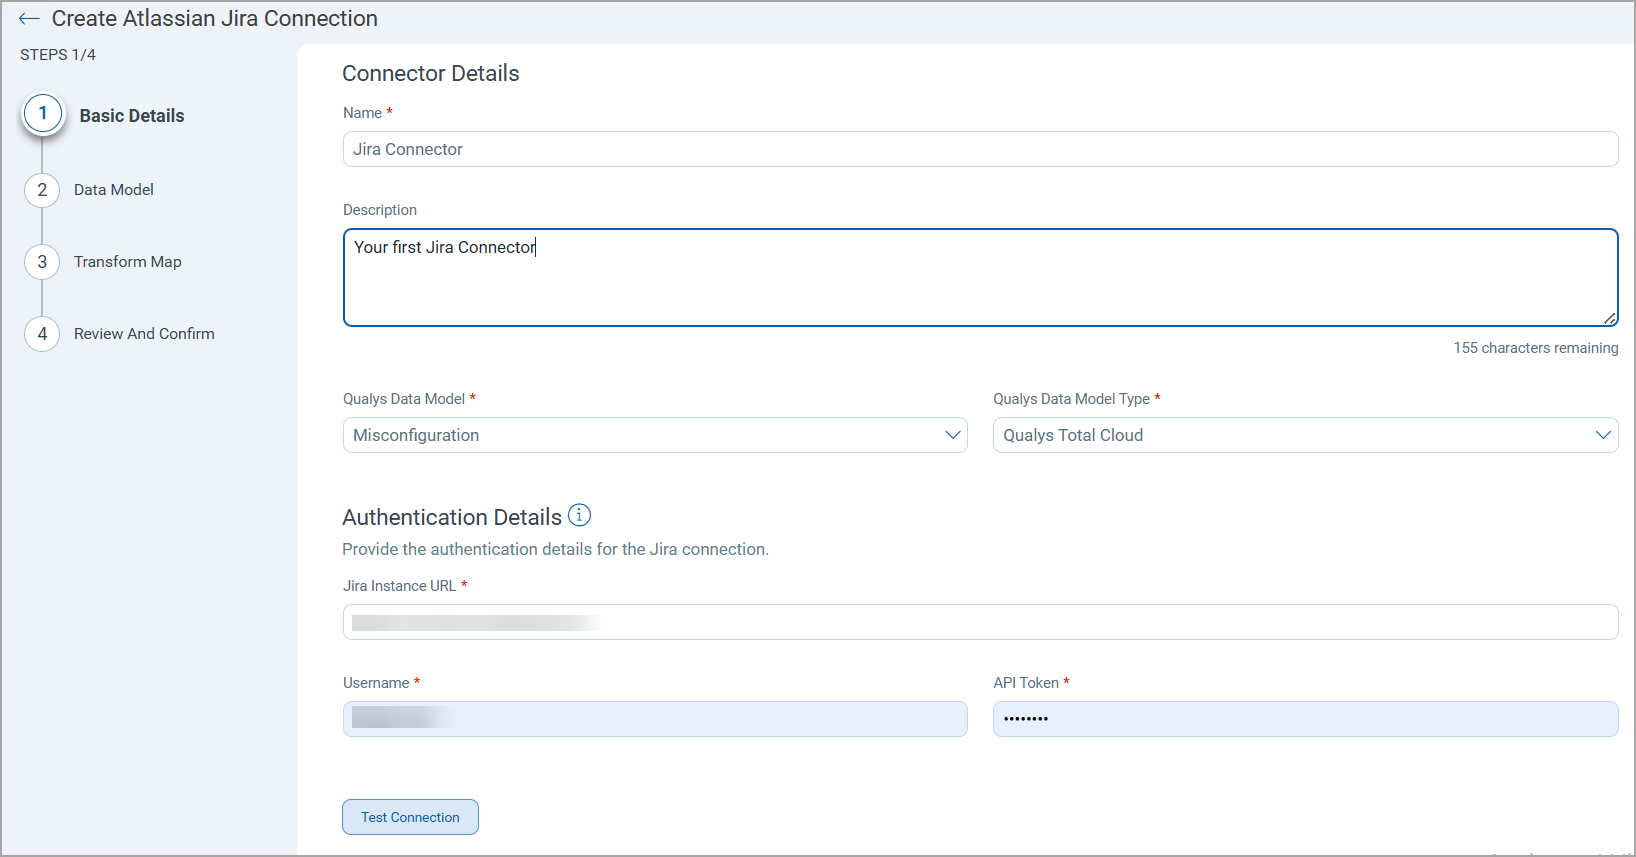Screen dimensions: 1636x857
Task: Click the Jira Instance URL field
Action: coord(980,622)
